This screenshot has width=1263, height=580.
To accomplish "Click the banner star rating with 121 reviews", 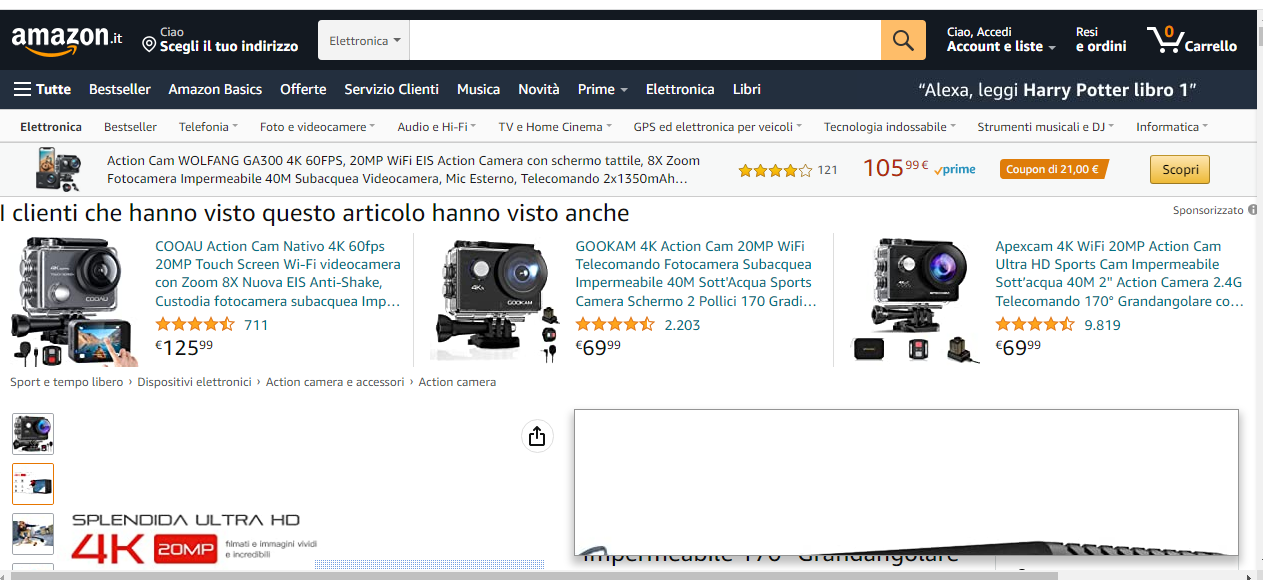I will (x=775, y=170).
